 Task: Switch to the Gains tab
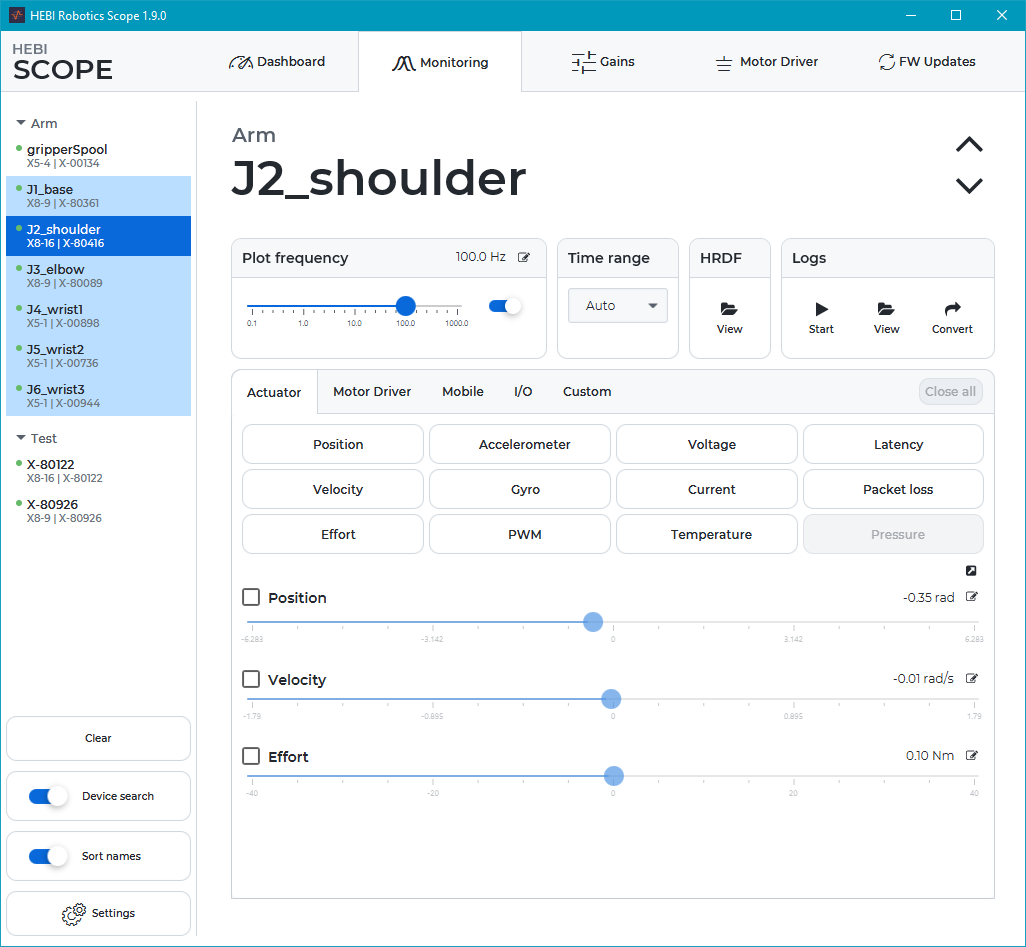(x=603, y=61)
